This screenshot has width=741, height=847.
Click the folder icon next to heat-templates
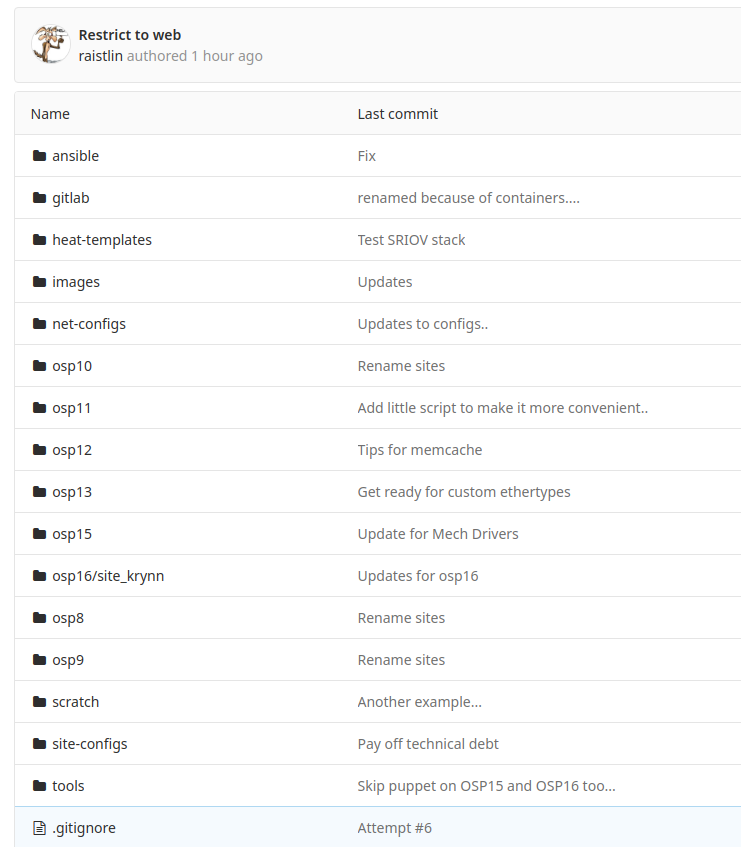40,240
